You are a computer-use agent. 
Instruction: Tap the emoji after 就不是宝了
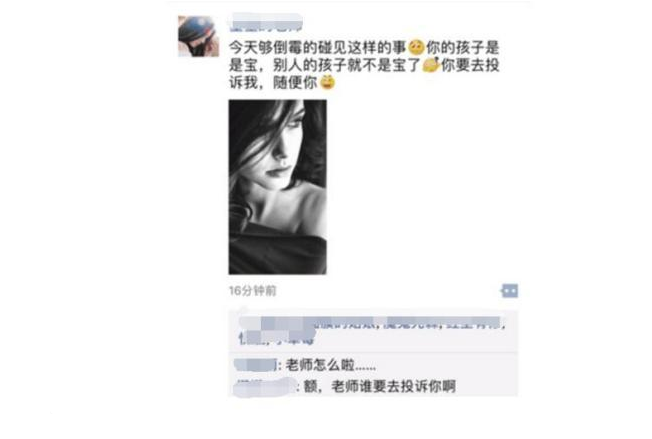click(431, 65)
